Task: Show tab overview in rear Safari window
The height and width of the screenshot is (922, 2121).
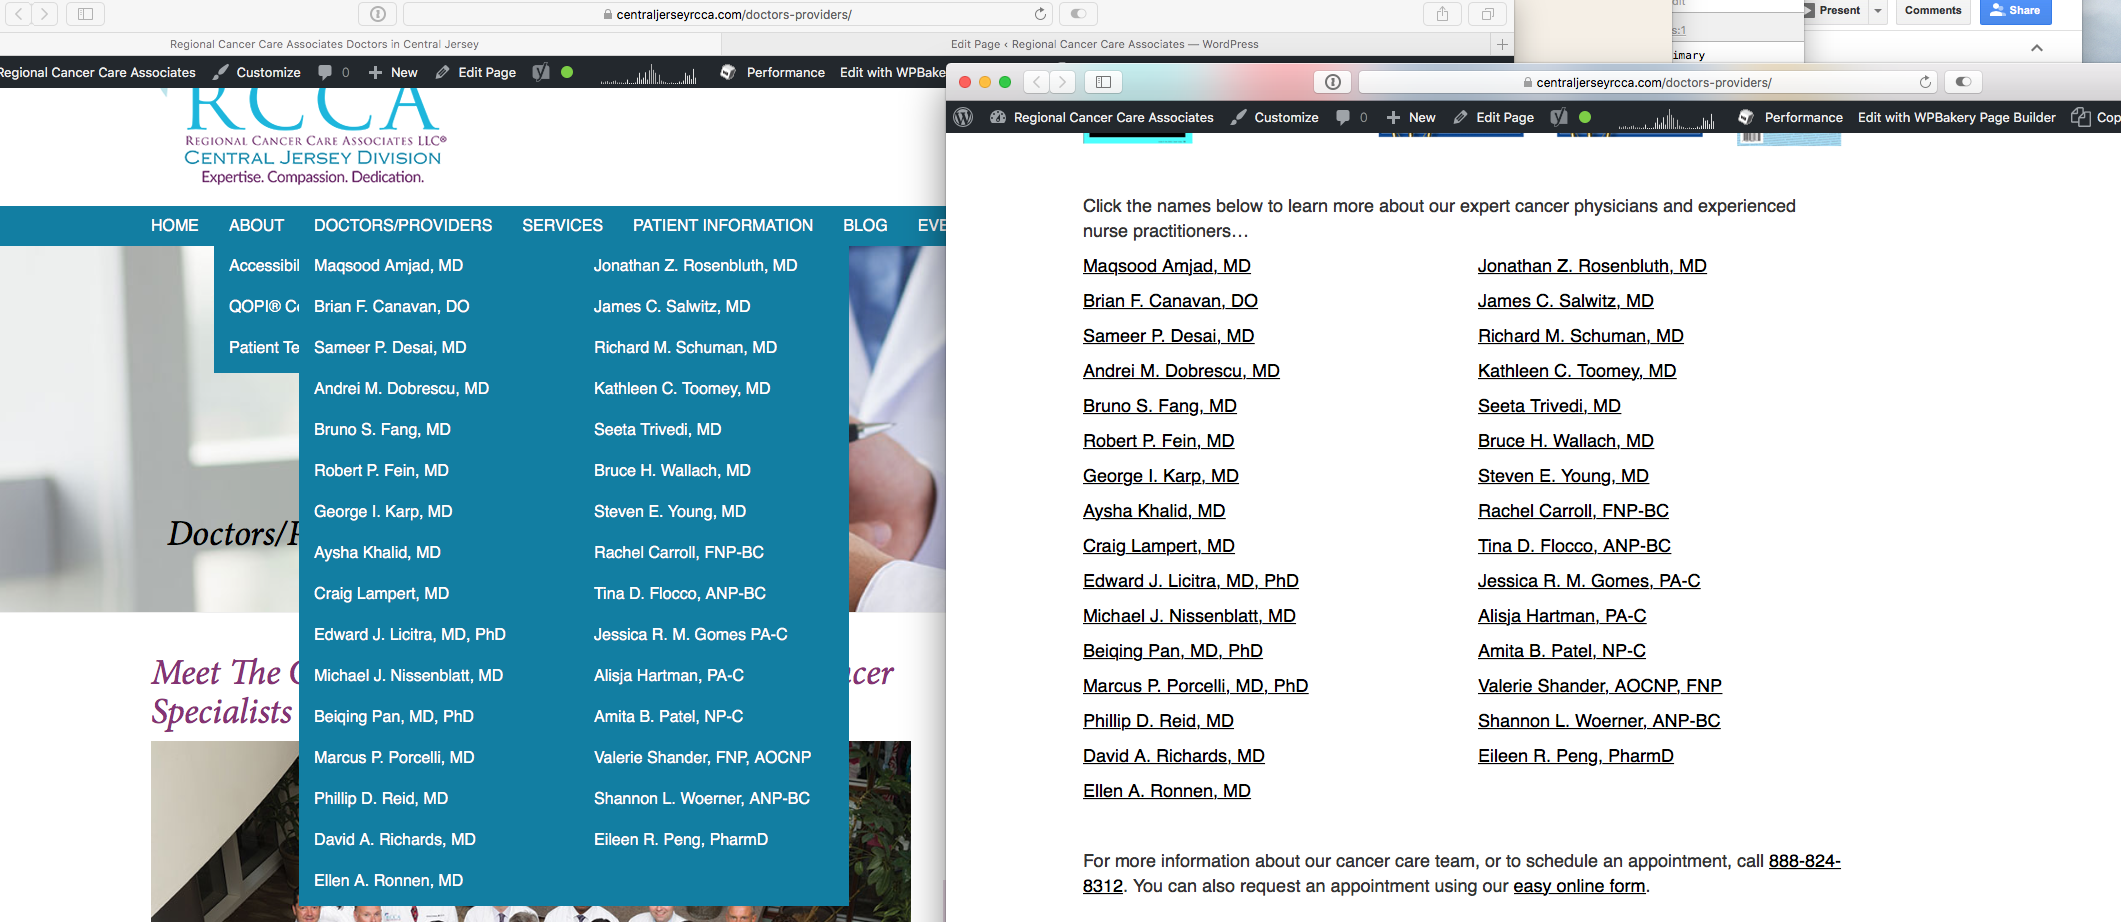Action: 1487,14
